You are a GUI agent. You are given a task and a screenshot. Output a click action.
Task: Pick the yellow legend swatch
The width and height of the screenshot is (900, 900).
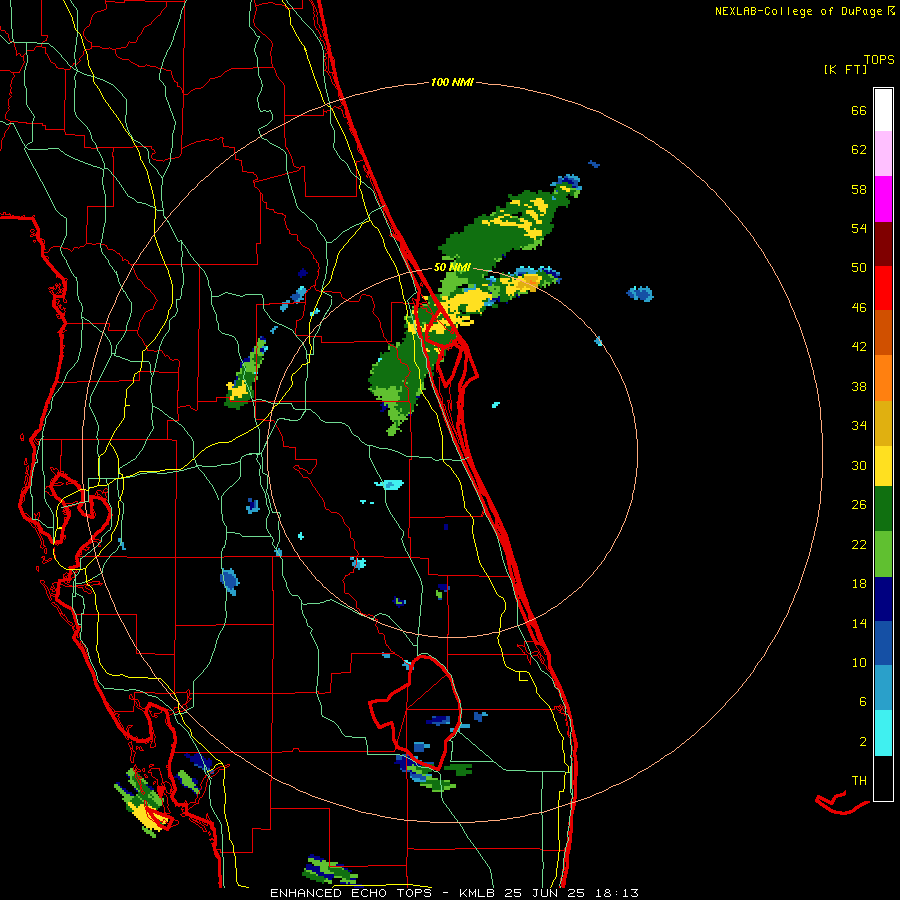pos(883,466)
